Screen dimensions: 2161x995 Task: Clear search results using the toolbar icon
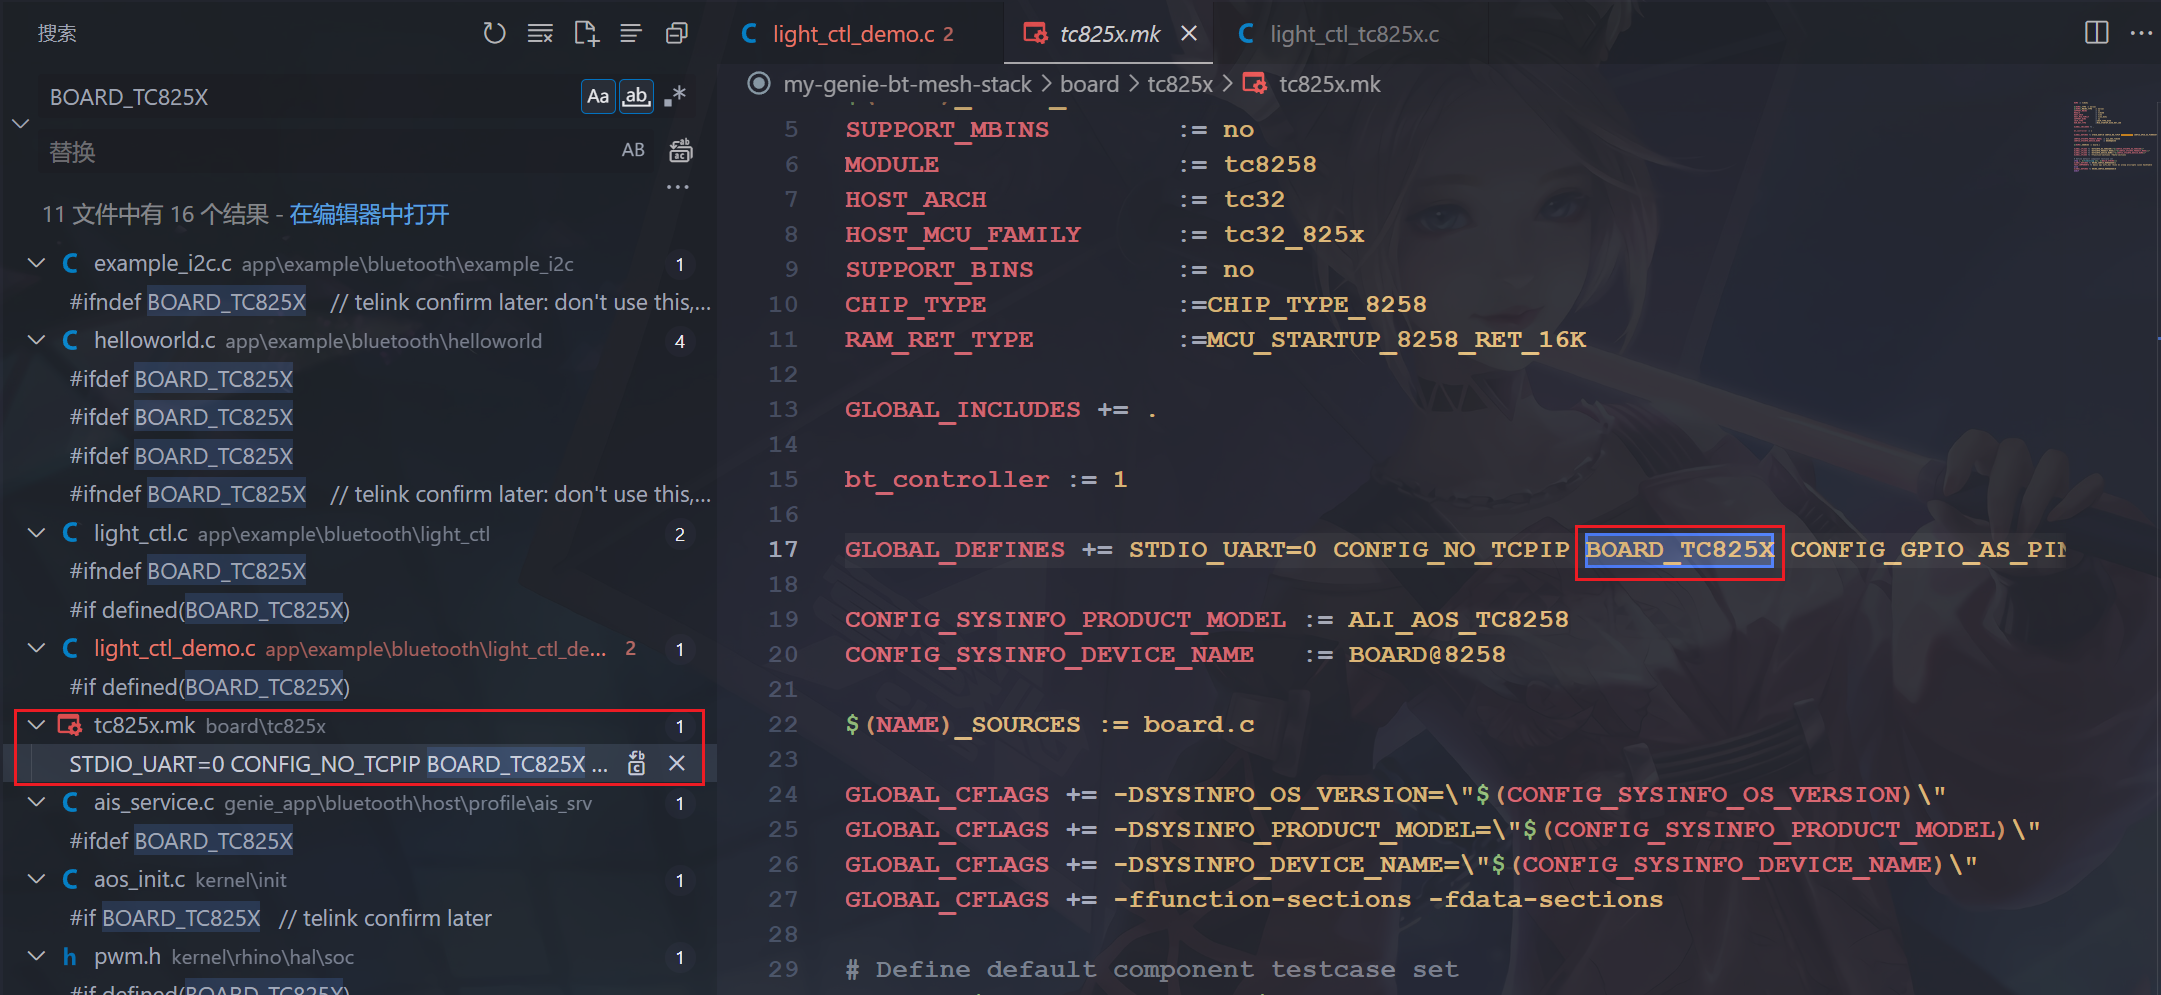540,34
